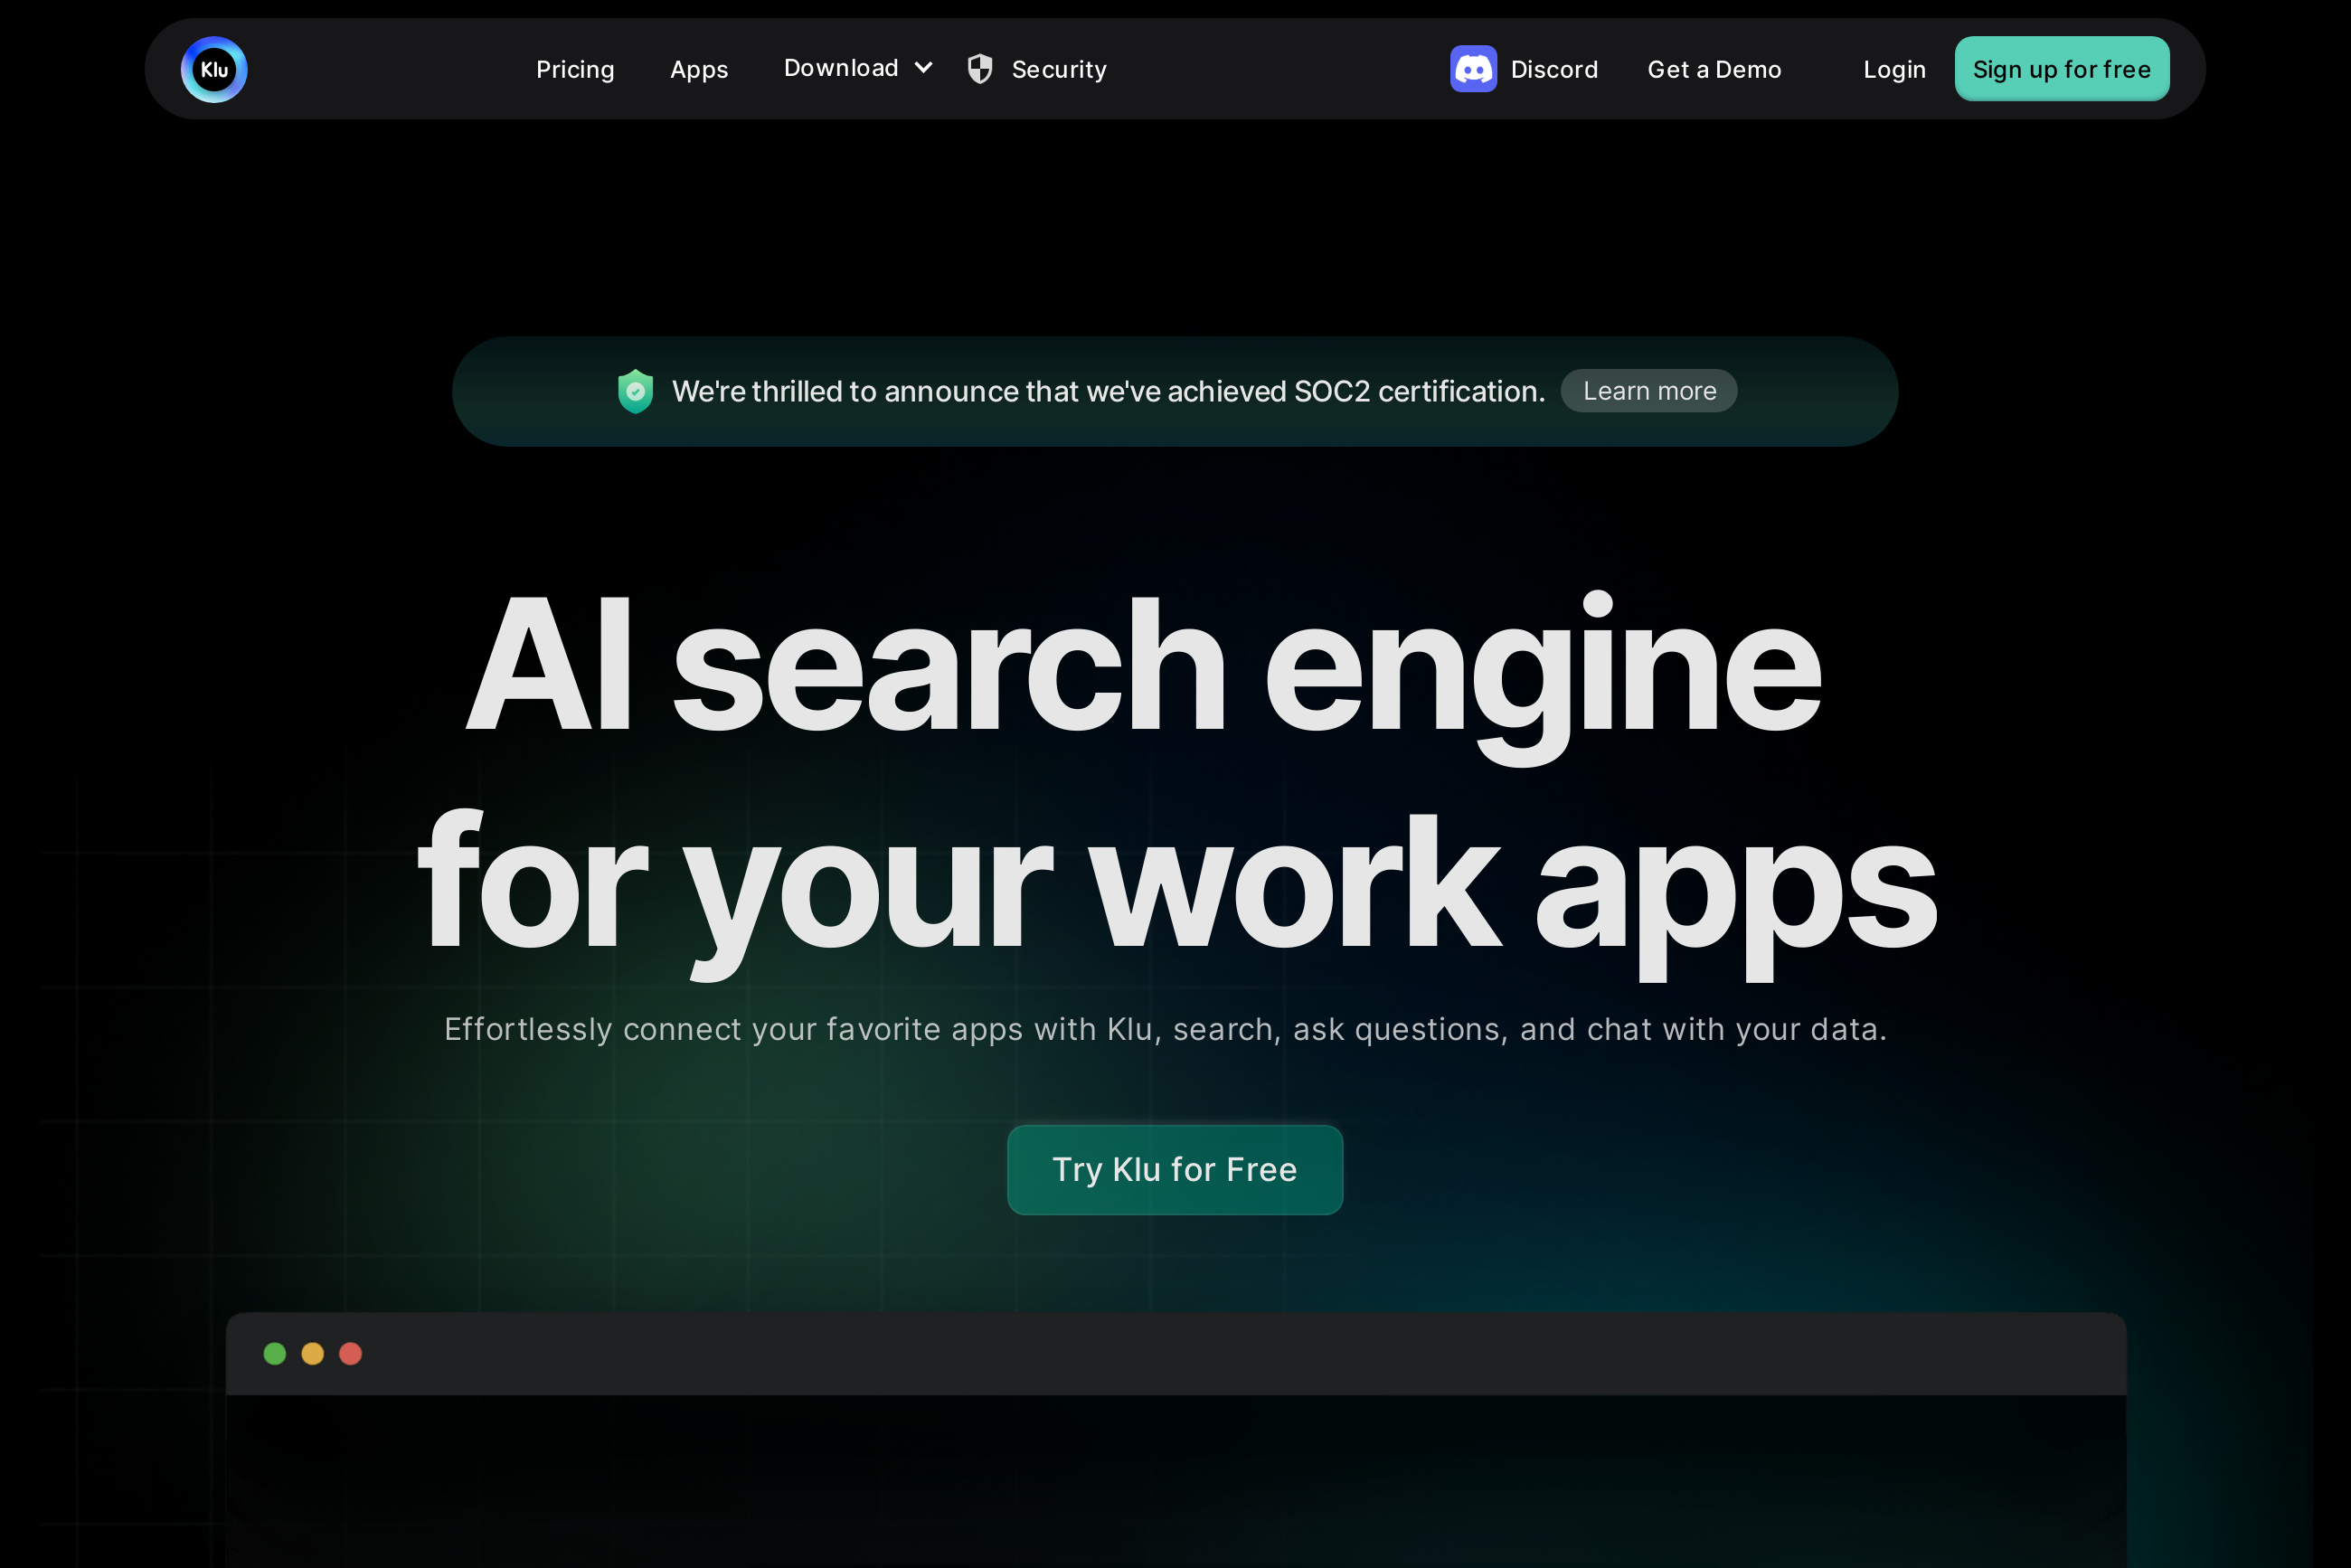The width and height of the screenshot is (2351, 1568).
Task: Click the app preview window title bar
Action: click(x=1175, y=1353)
